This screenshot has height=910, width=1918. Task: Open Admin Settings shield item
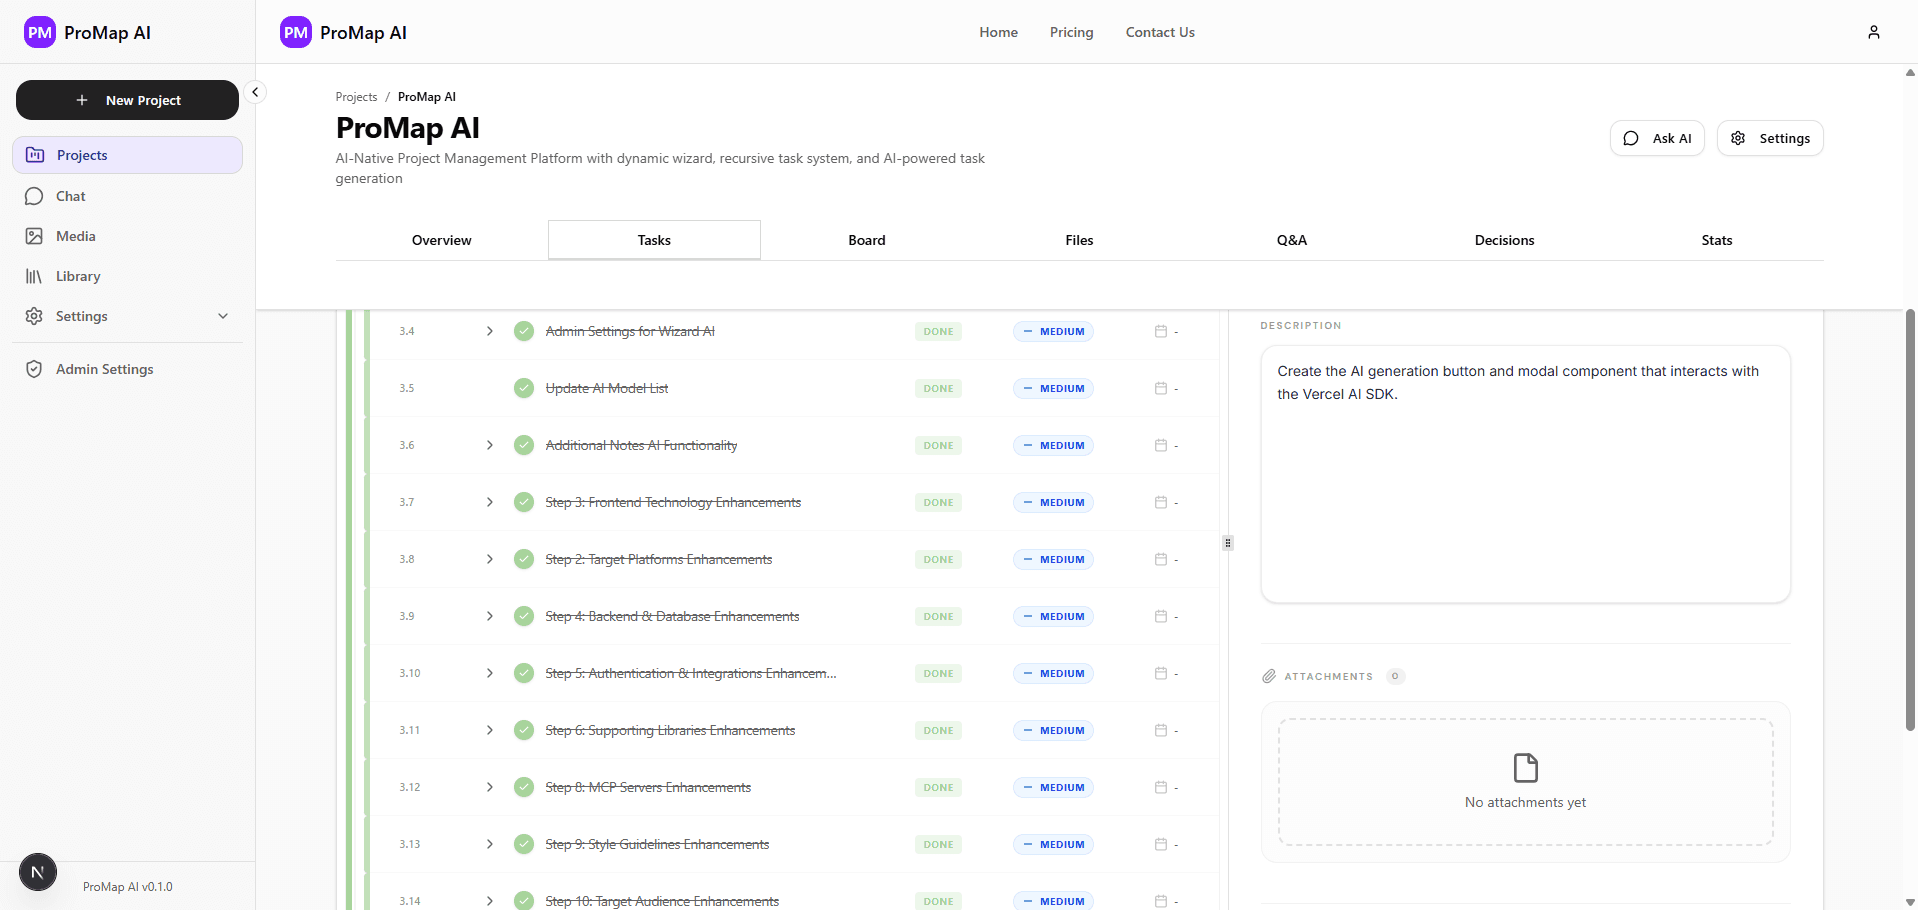coord(104,369)
